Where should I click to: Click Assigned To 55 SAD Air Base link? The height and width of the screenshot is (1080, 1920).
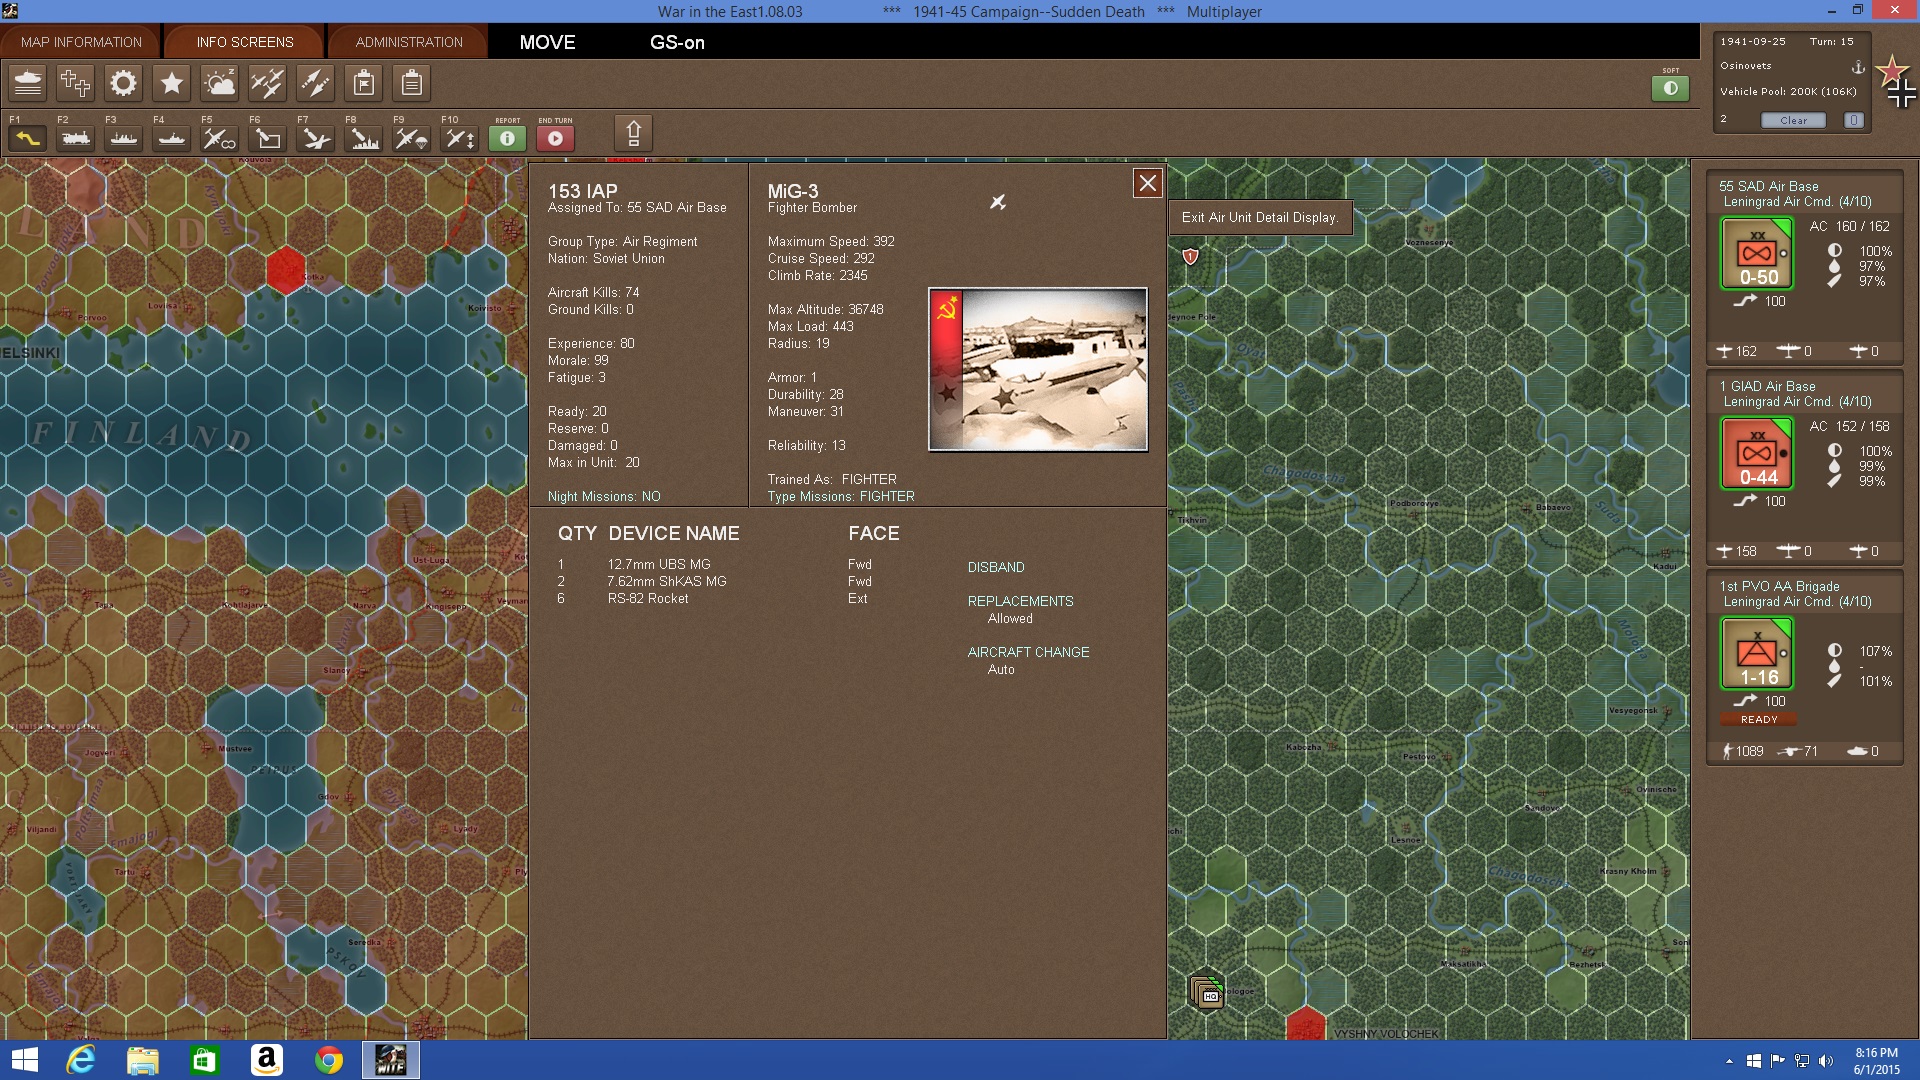pyautogui.click(x=637, y=208)
